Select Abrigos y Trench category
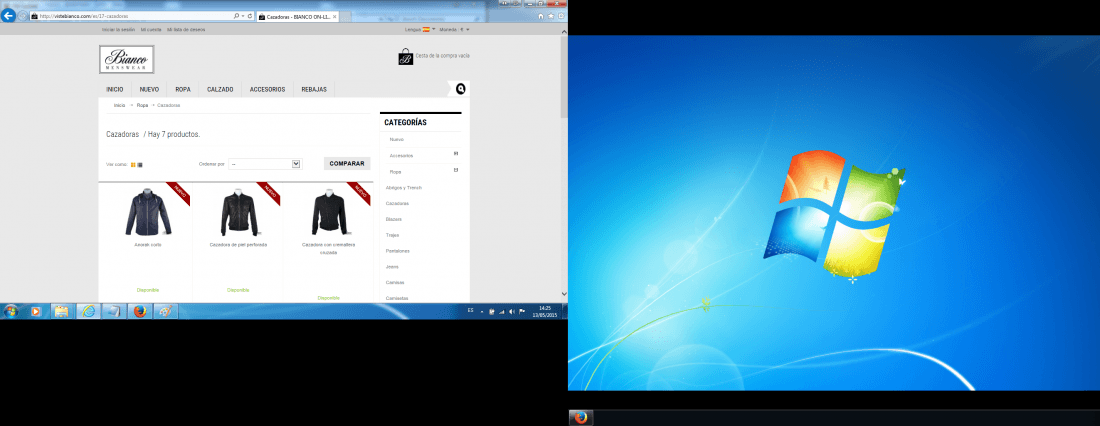This screenshot has height=426, width=1100. [403, 188]
